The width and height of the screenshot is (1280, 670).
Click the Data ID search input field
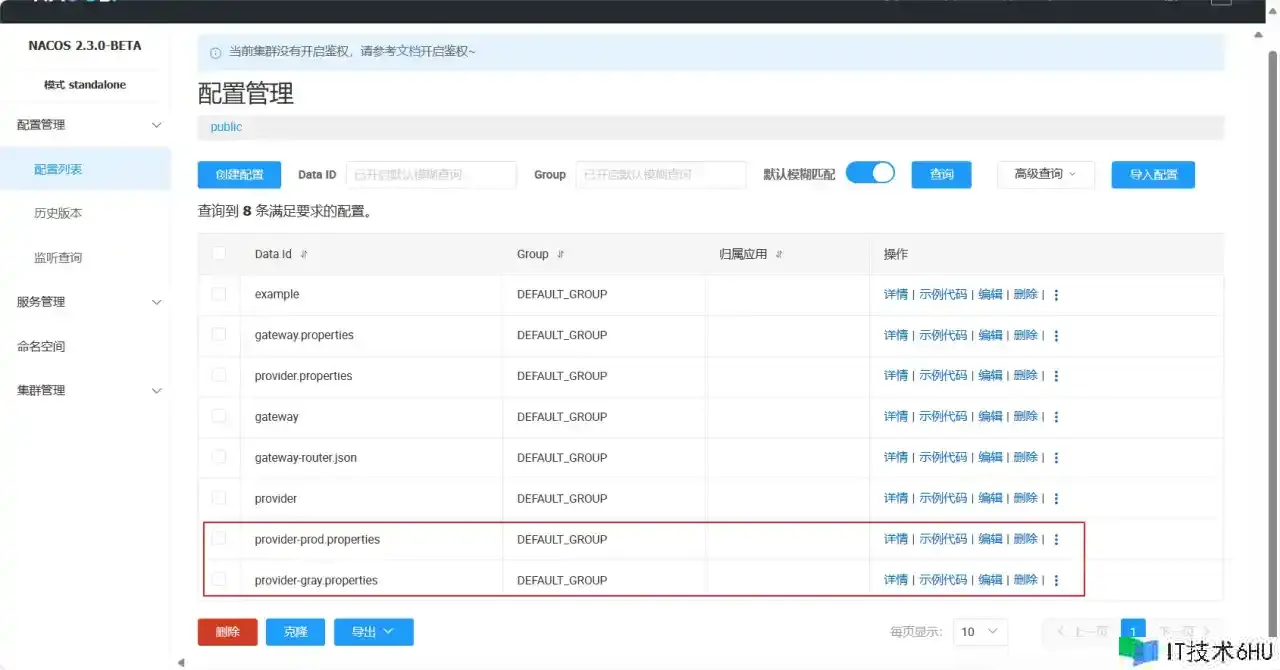click(431, 175)
